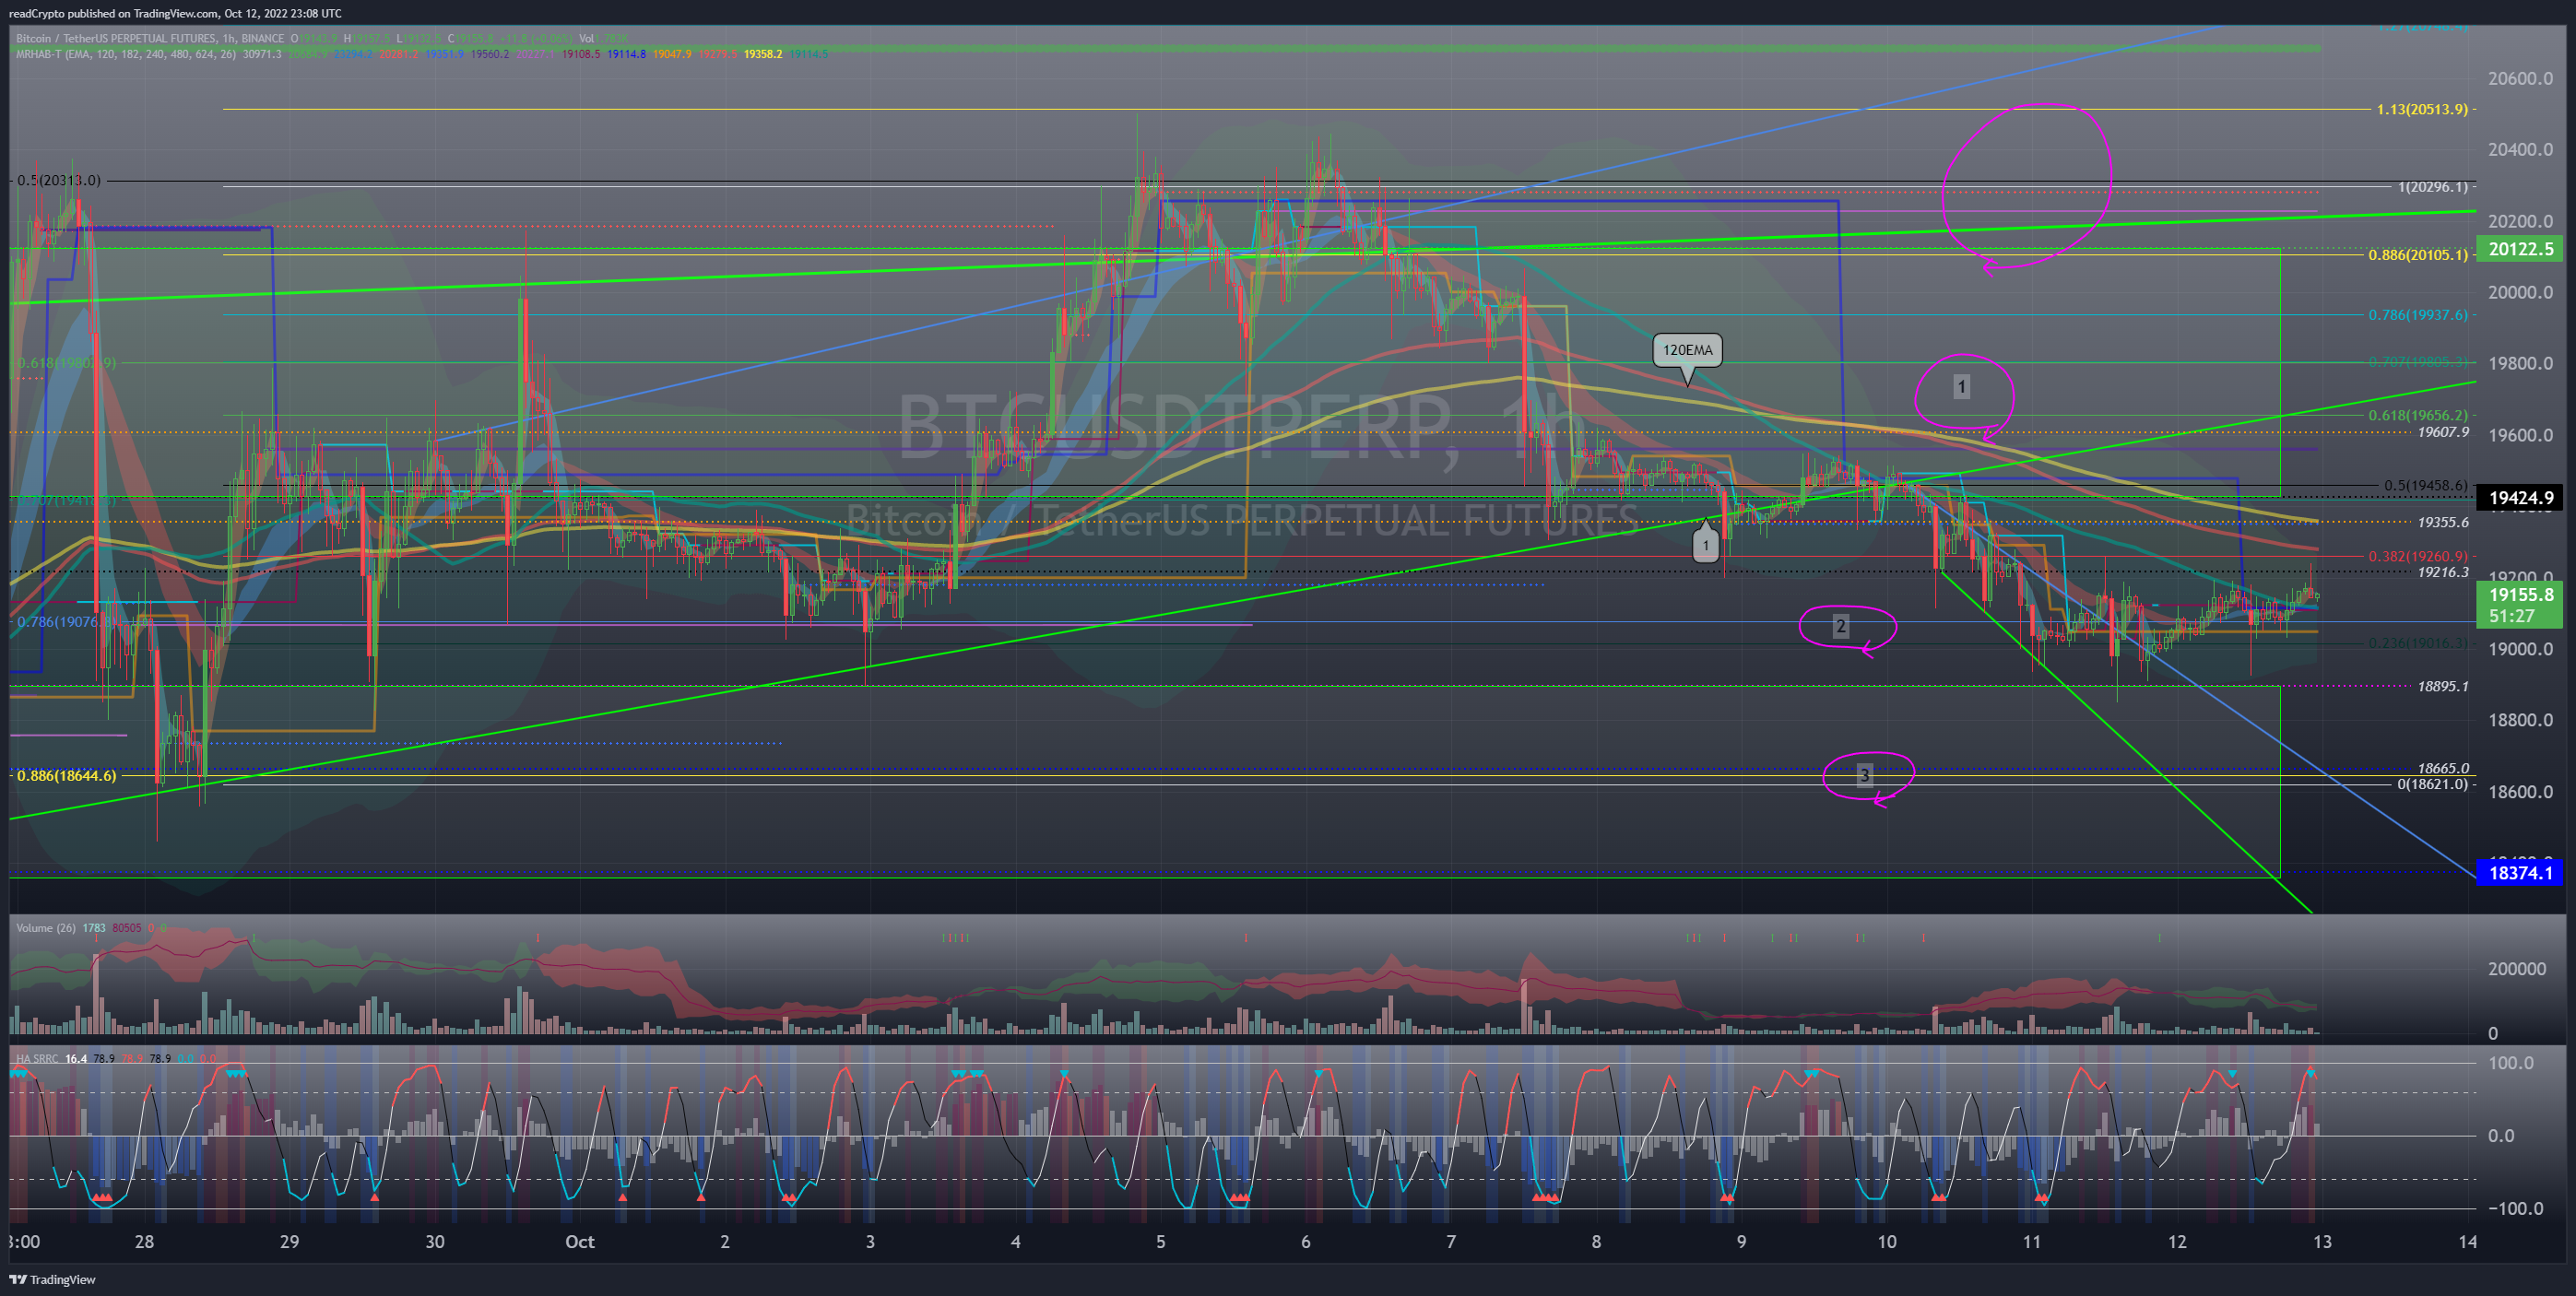The height and width of the screenshot is (1296, 2576).
Task: Click 20400.0 on the price axis
Action: pyautogui.click(x=2520, y=149)
